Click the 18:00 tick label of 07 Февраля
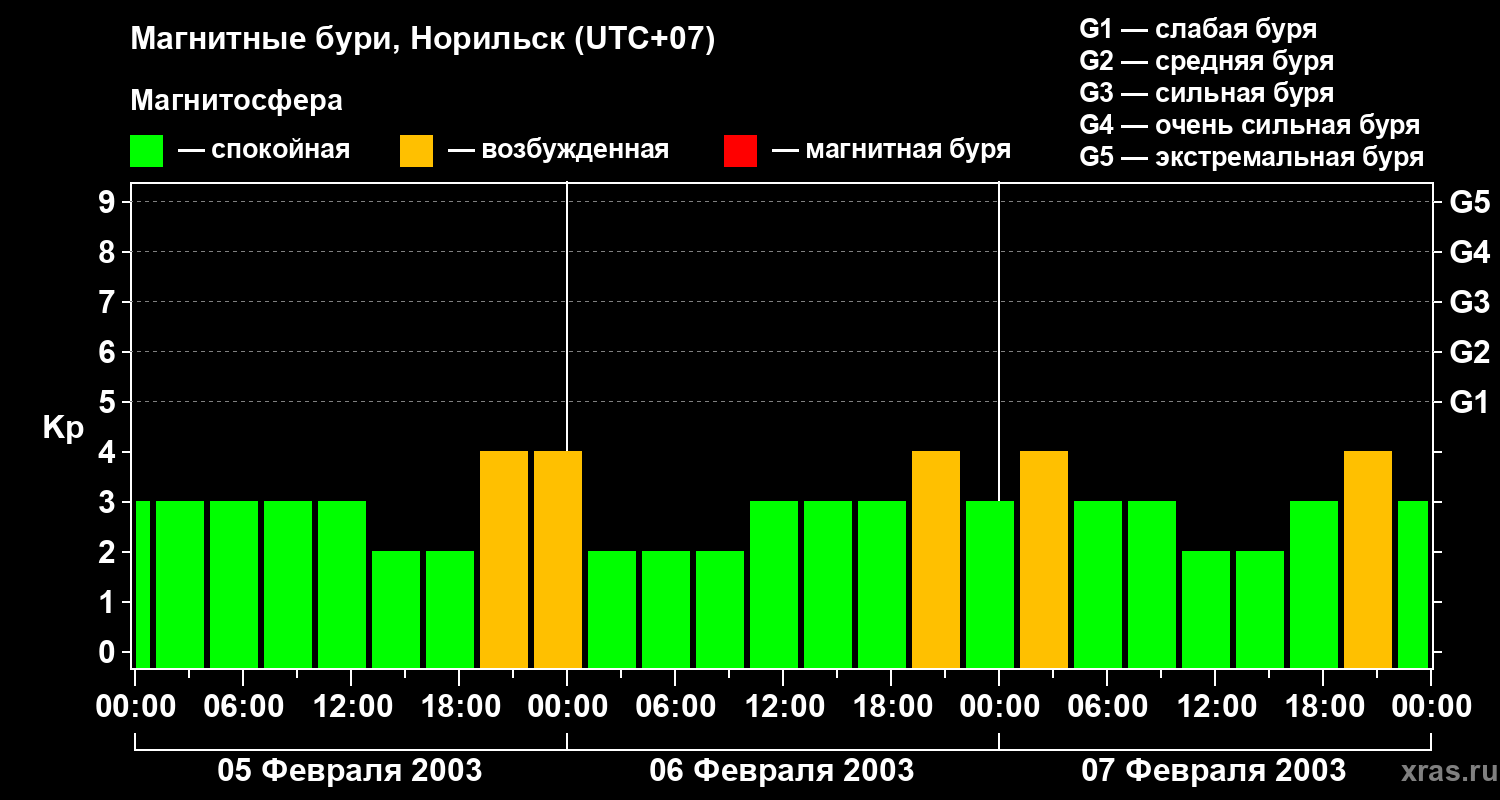This screenshot has height=800, width=1500. point(1323,706)
